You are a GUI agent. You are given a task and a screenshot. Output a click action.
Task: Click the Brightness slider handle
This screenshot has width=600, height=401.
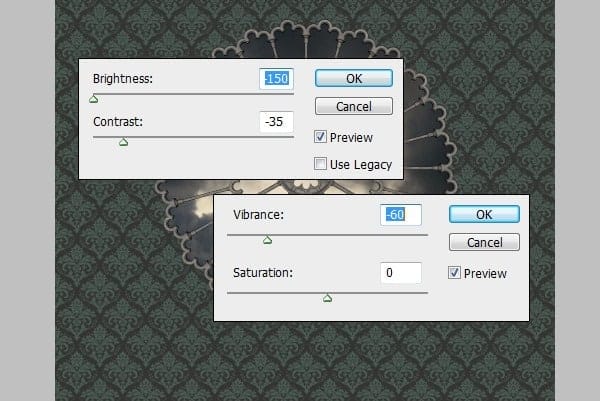[94, 99]
